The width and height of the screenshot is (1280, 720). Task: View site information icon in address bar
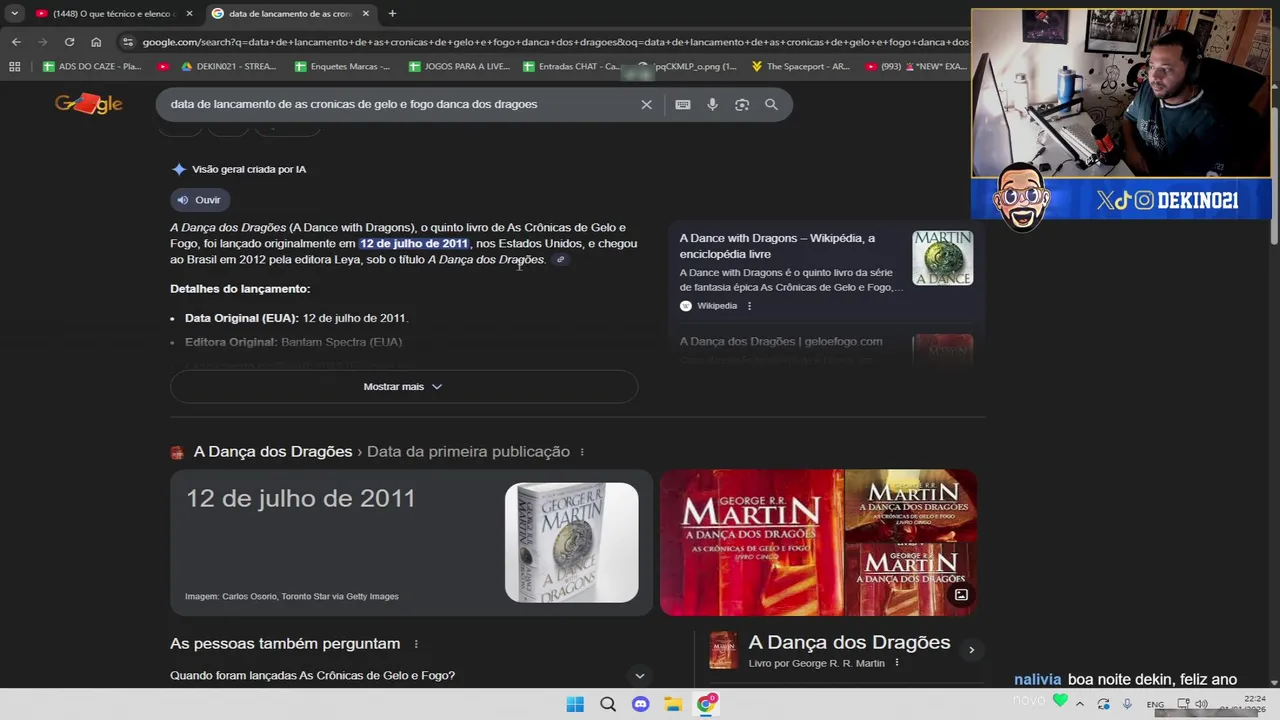tap(128, 42)
